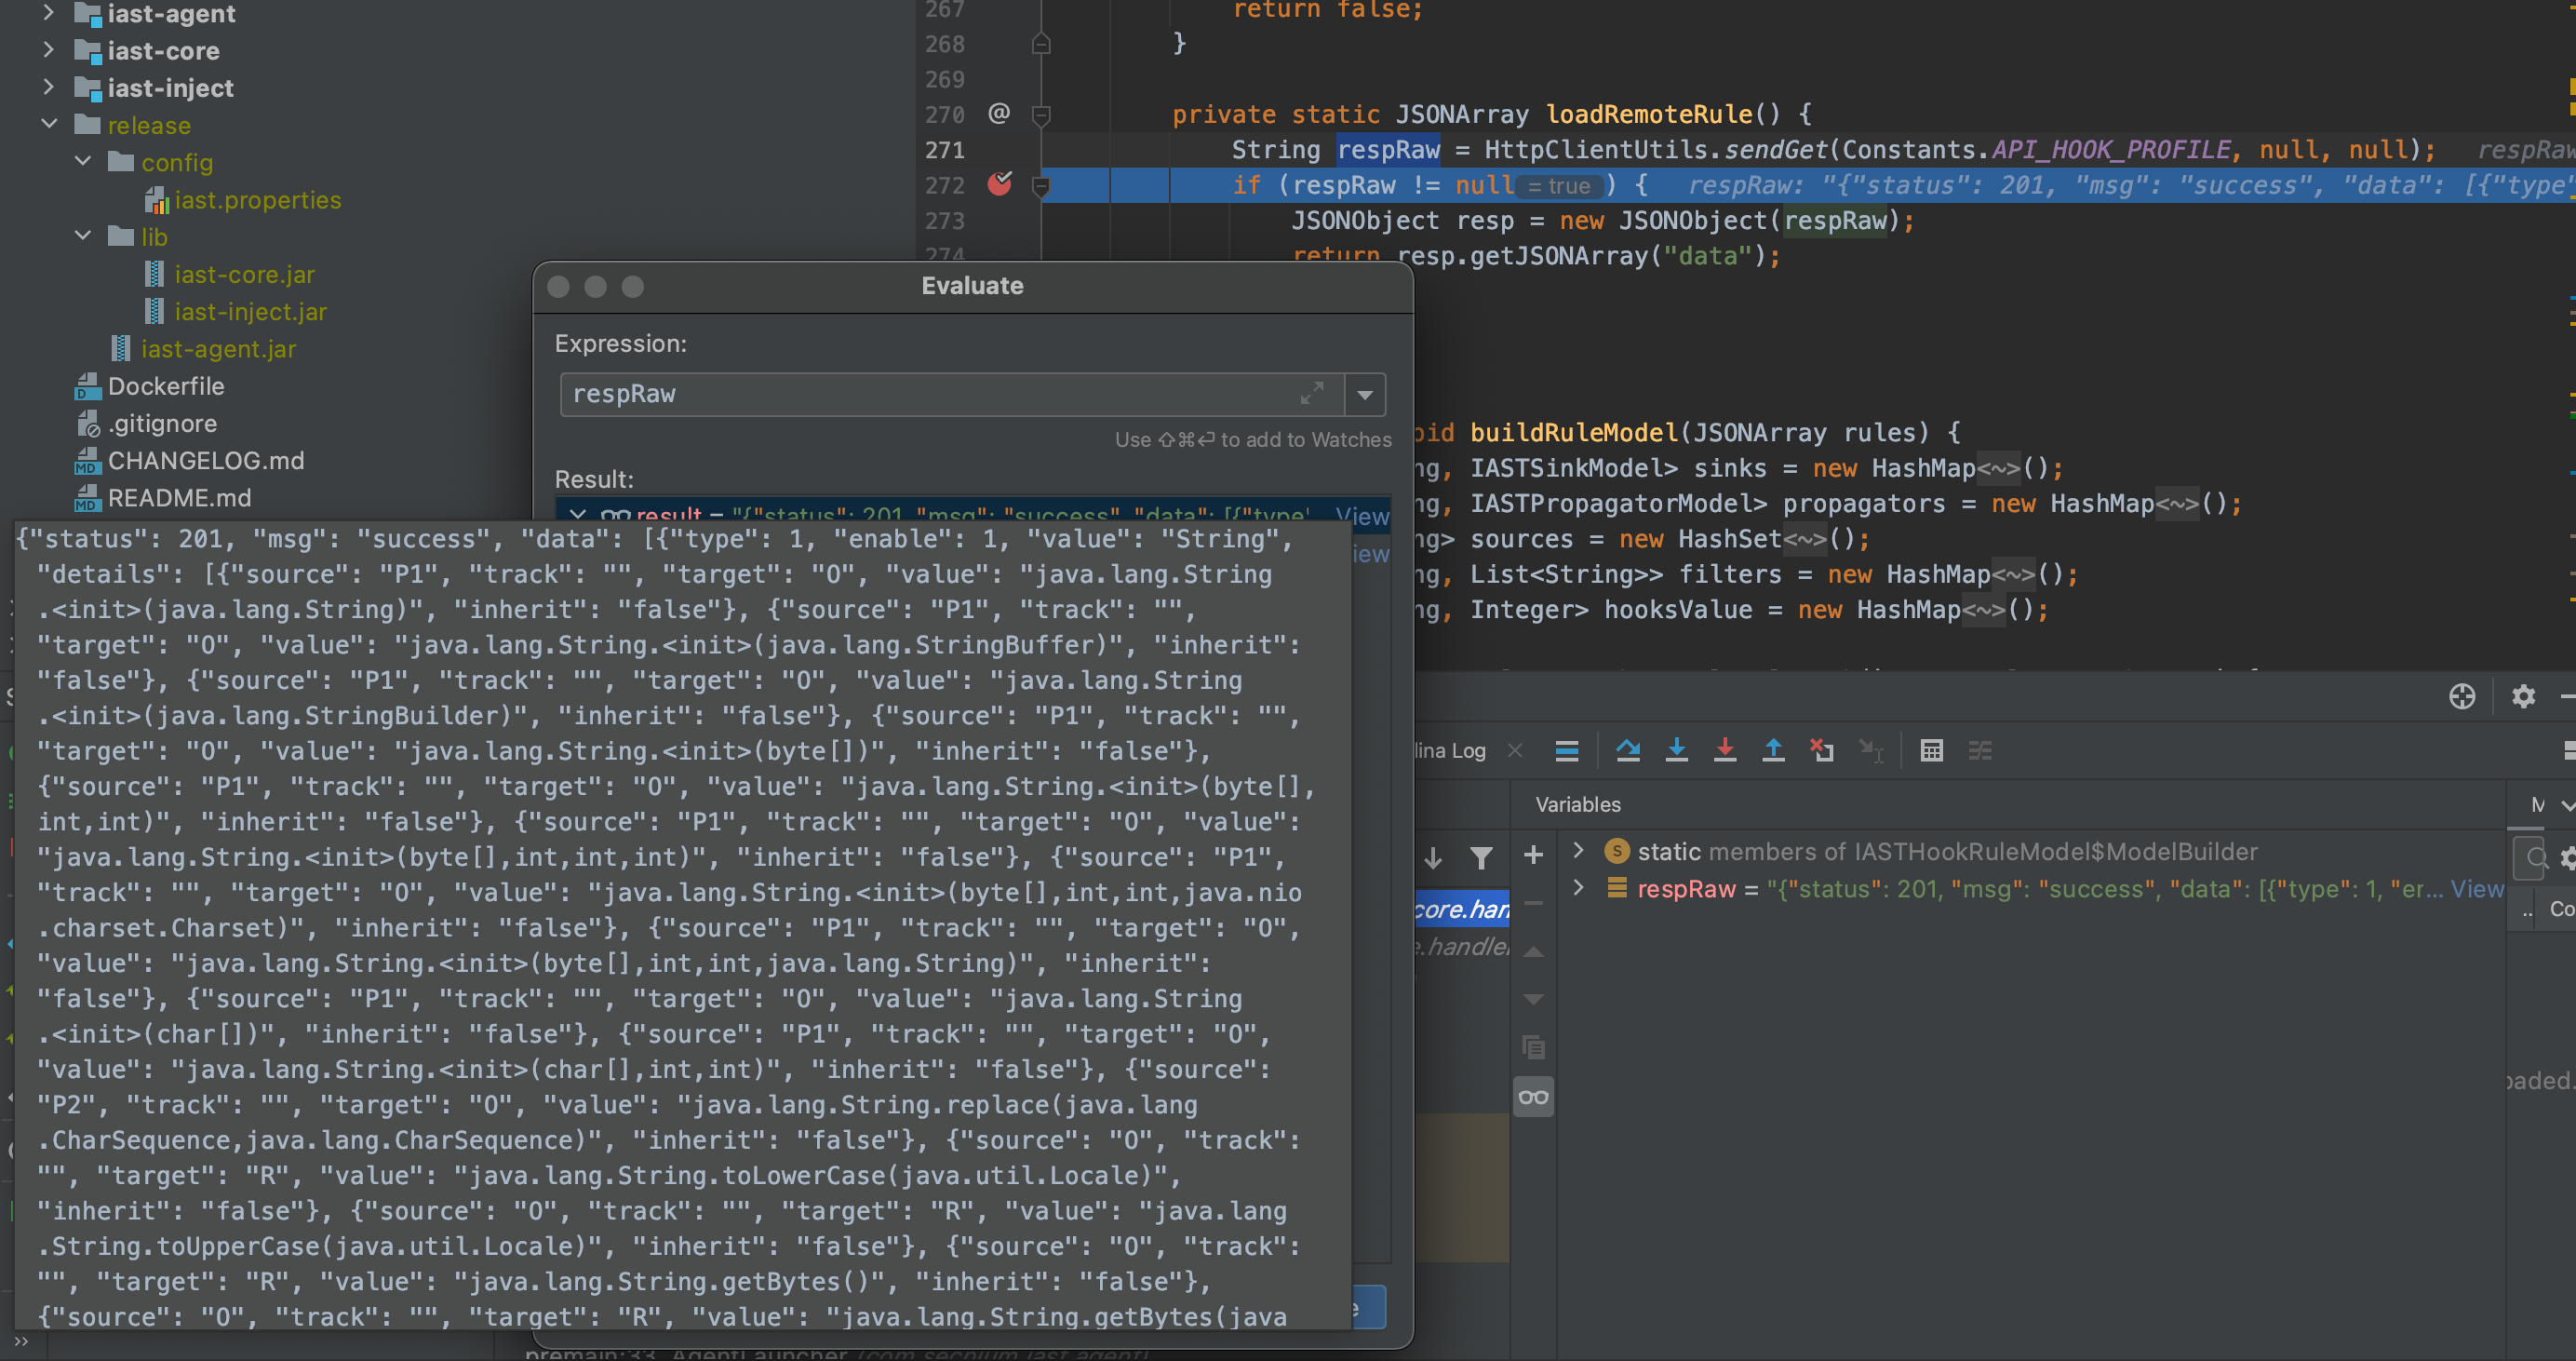Collapse the release folder
This screenshot has height=1361, width=2576.
(49, 125)
